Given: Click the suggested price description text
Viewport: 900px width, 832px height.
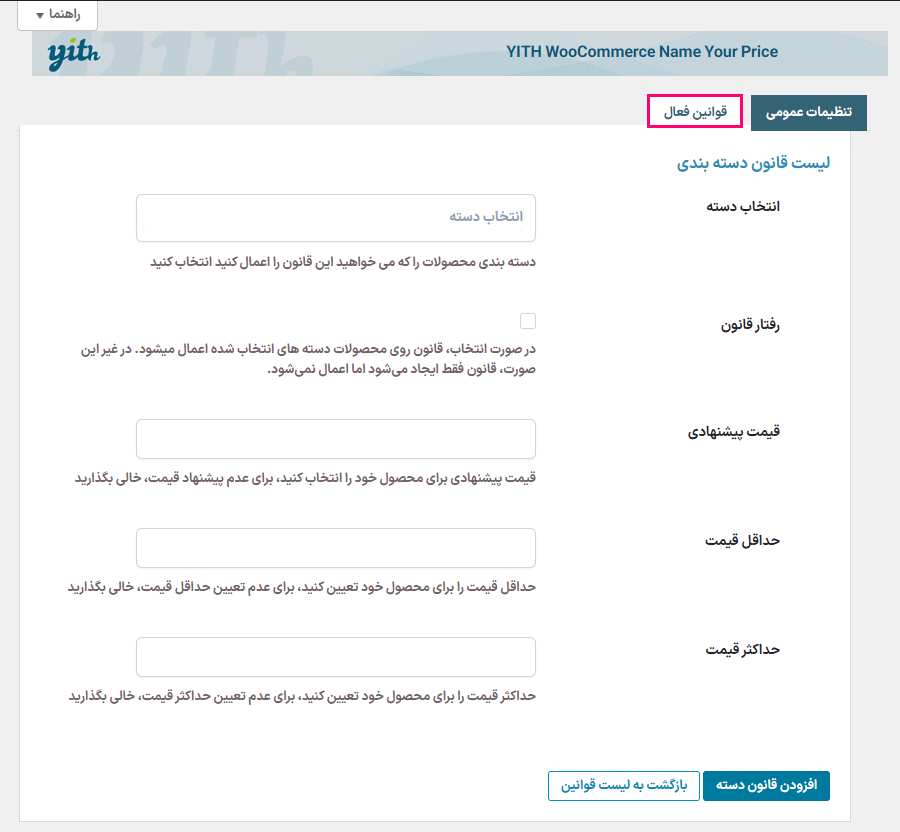Looking at the screenshot, I should pyautogui.click(x=305, y=478).
